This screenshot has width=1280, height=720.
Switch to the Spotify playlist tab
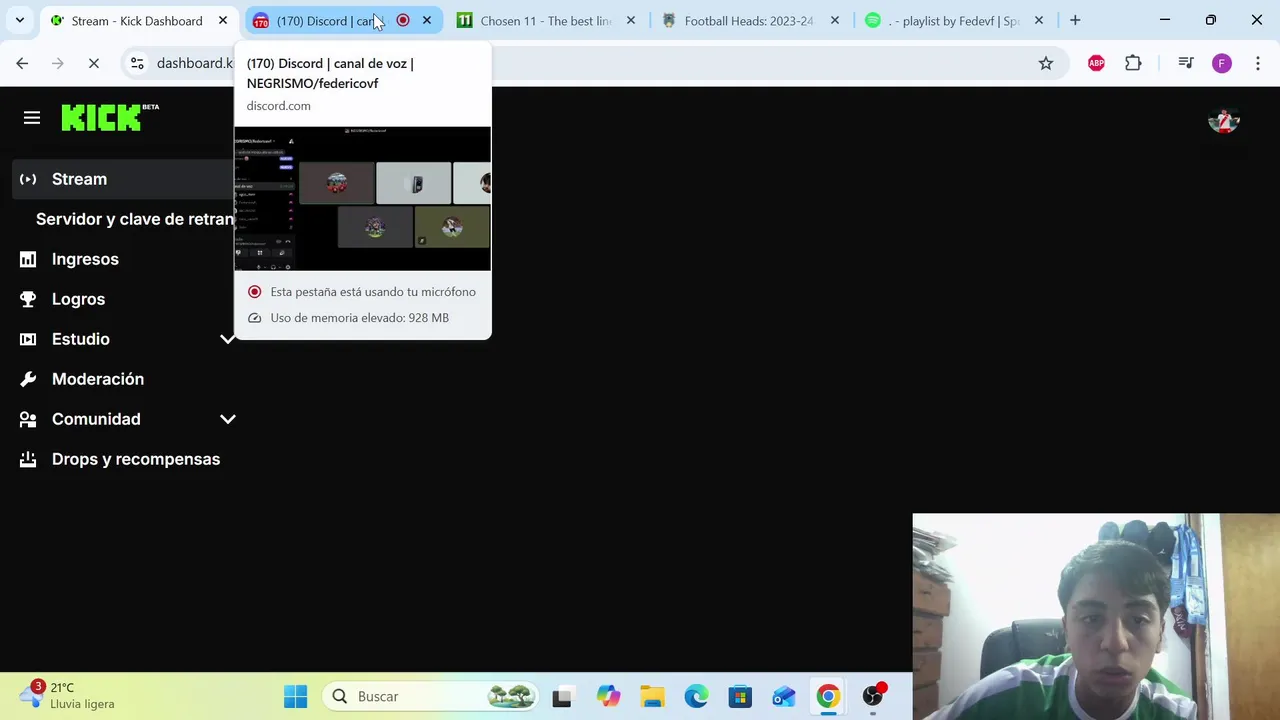tap(953, 20)
